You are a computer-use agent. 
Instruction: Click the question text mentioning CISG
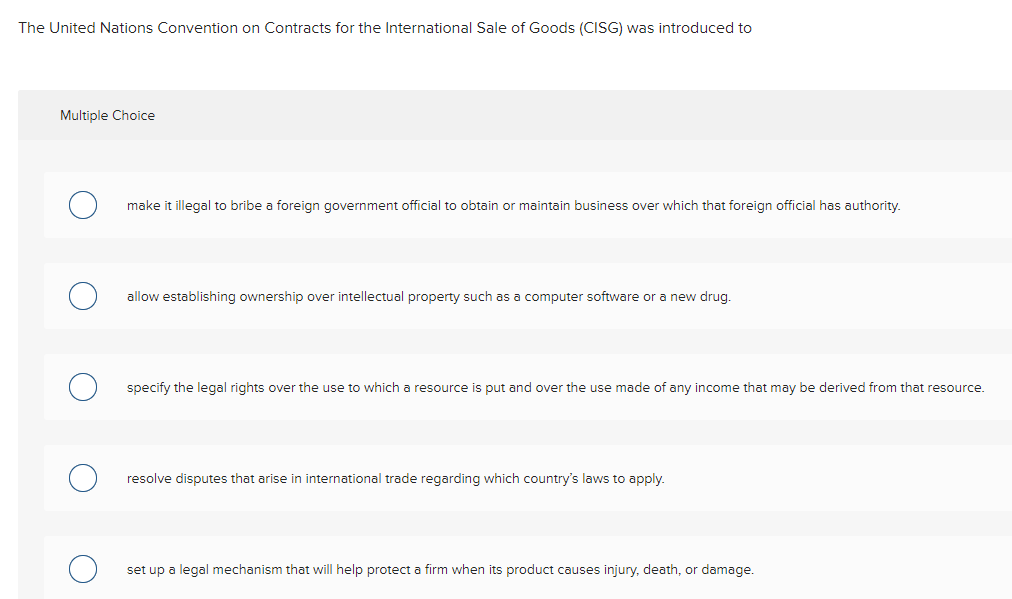[400, 27]
